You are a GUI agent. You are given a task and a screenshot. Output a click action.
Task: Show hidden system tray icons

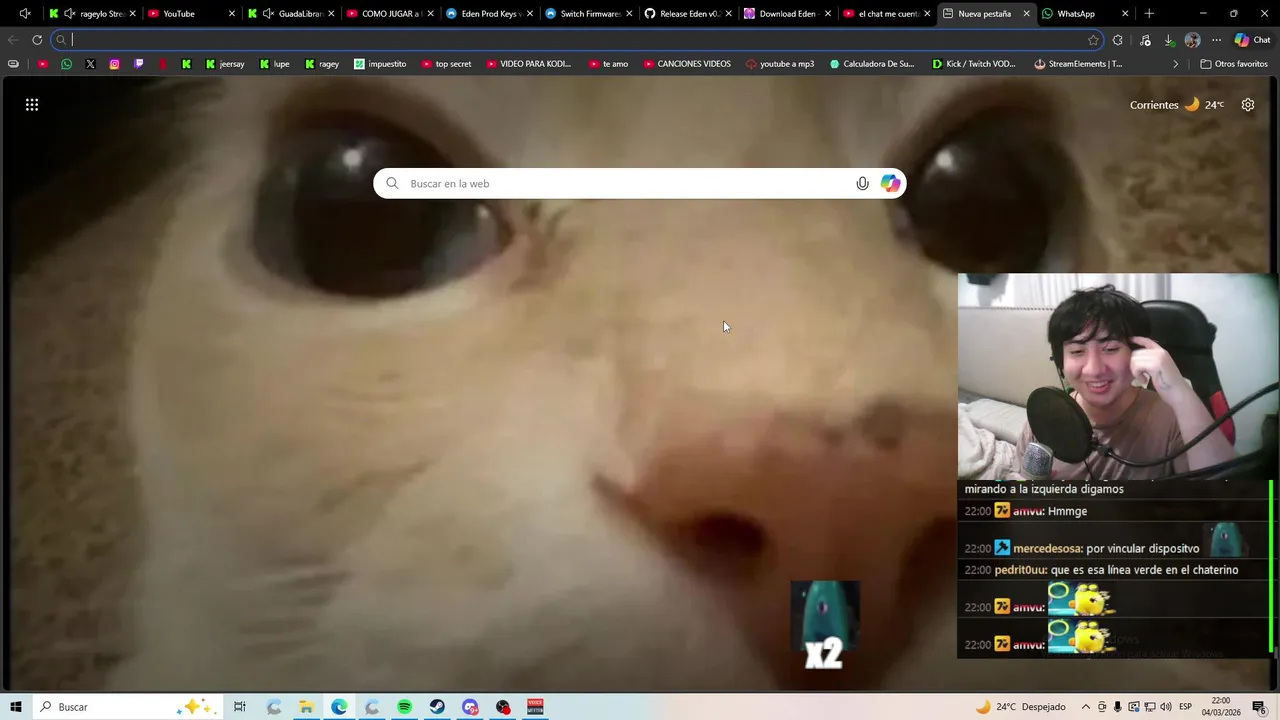(x=1086, y=707)
